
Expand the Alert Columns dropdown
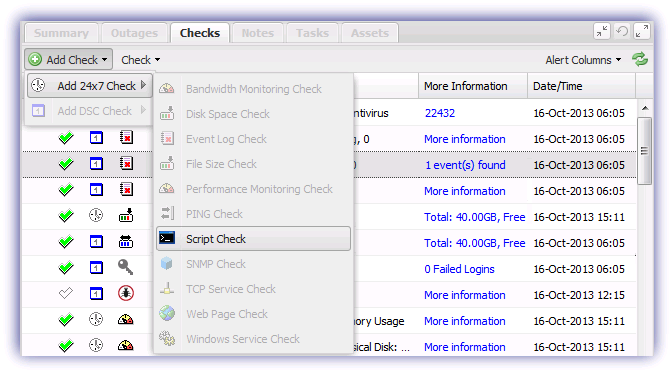point(583,60)
